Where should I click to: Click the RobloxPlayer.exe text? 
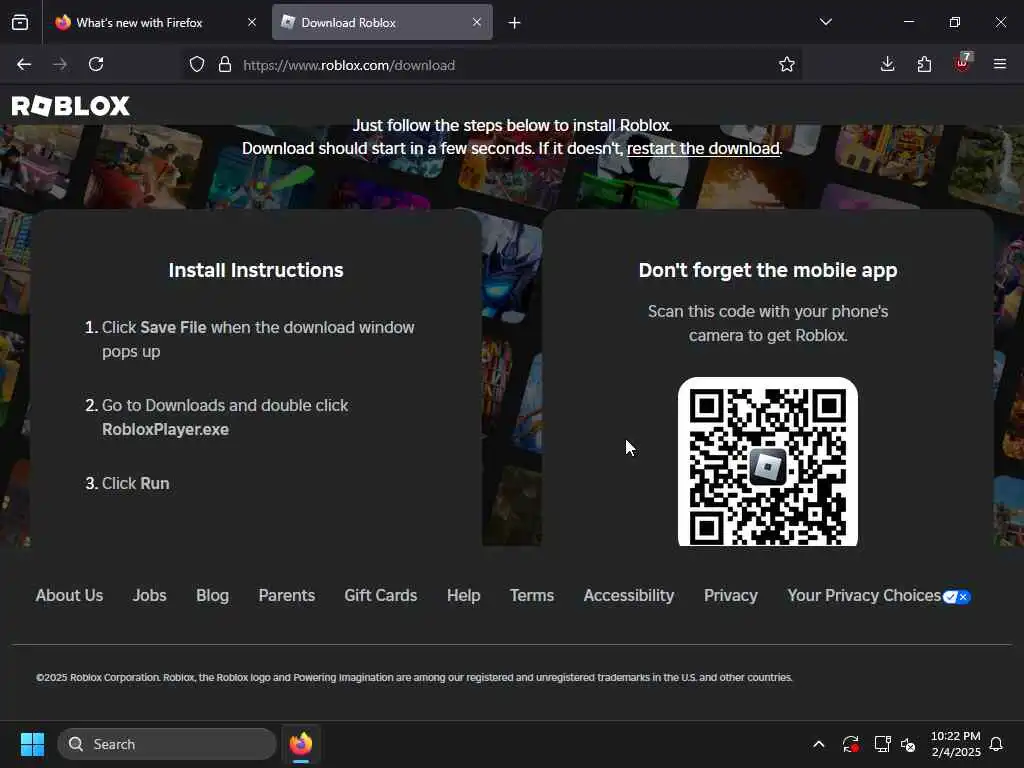(165, 429)
